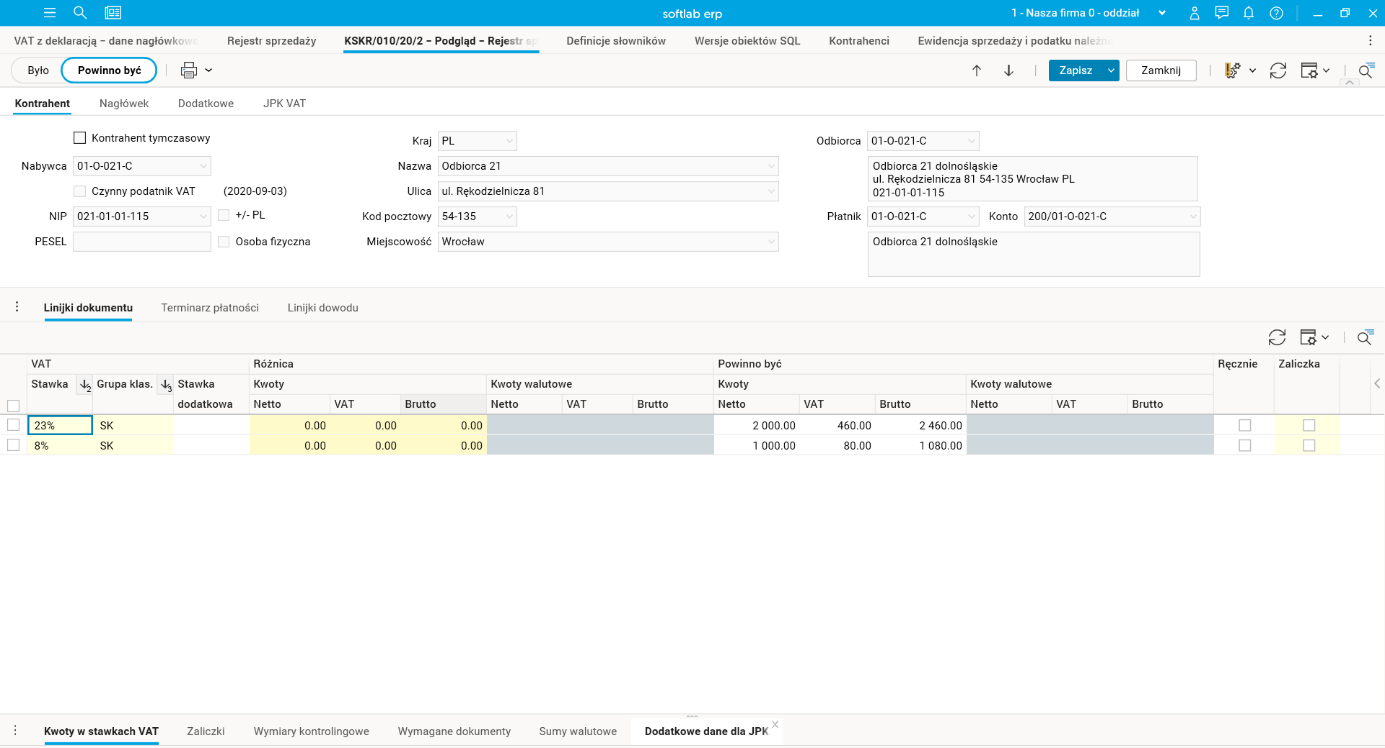Switch the view to Powinno być
Viewport: 1385px width, 748px height.
(109, 70)
